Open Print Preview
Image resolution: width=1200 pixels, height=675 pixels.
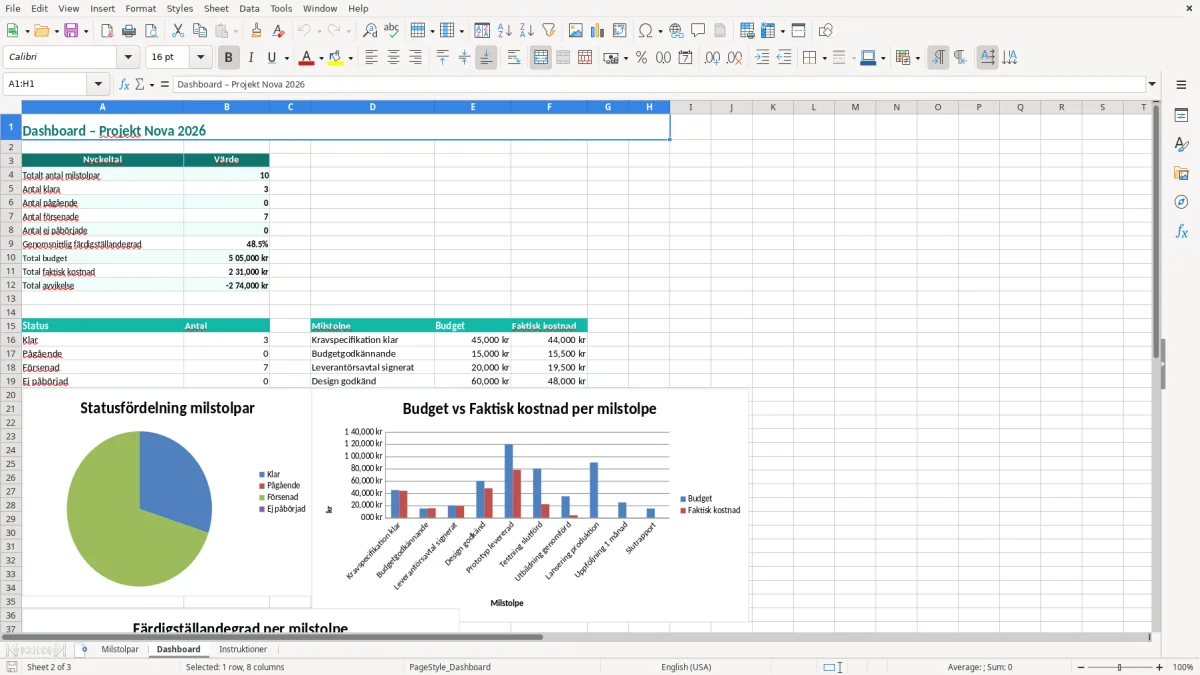pos(151,31)
